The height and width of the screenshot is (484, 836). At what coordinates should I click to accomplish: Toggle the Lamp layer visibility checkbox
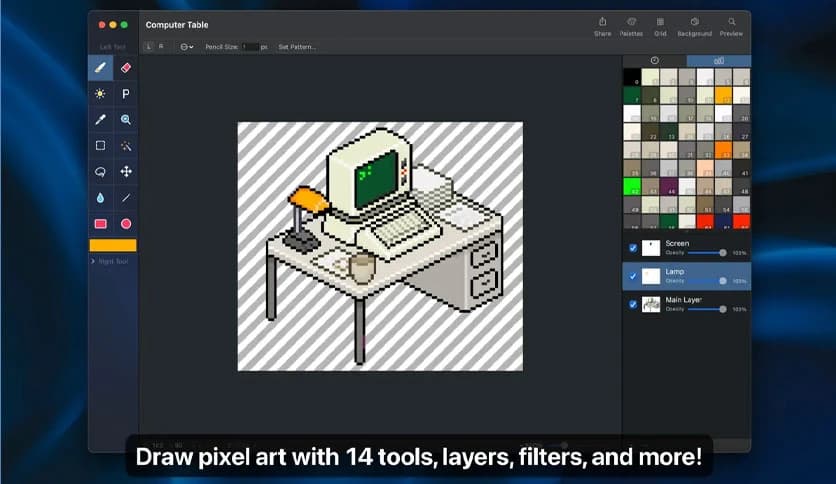coord(633,276)
